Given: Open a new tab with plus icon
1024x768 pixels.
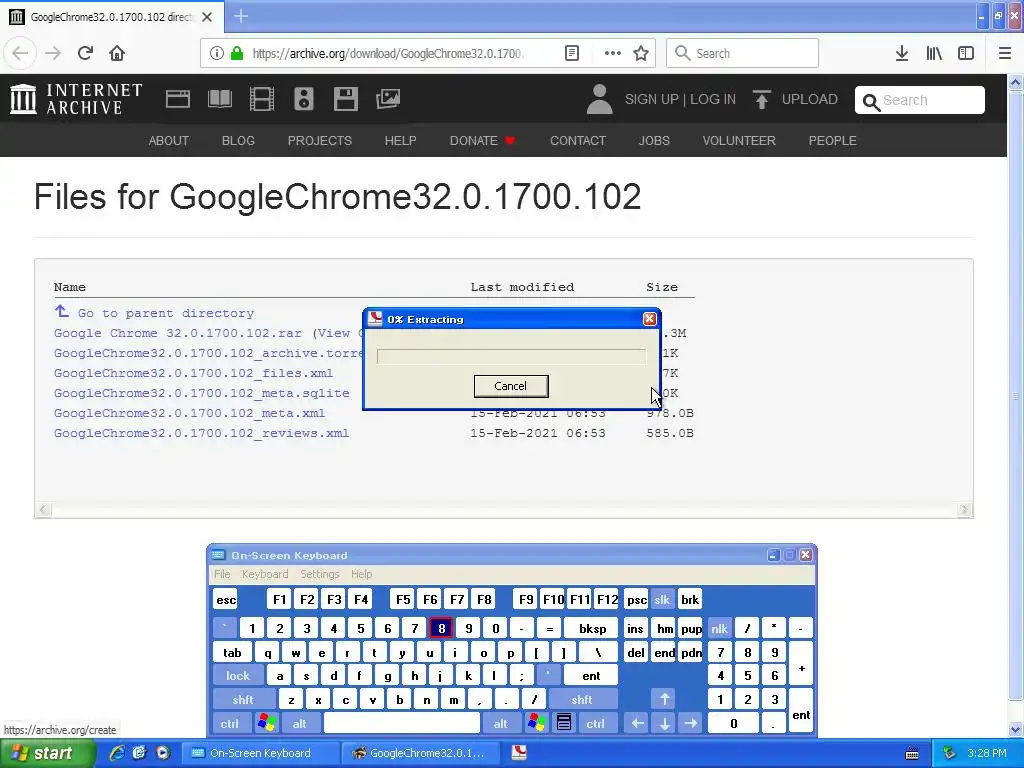Looking at the screenshot, I should (241, 16).
